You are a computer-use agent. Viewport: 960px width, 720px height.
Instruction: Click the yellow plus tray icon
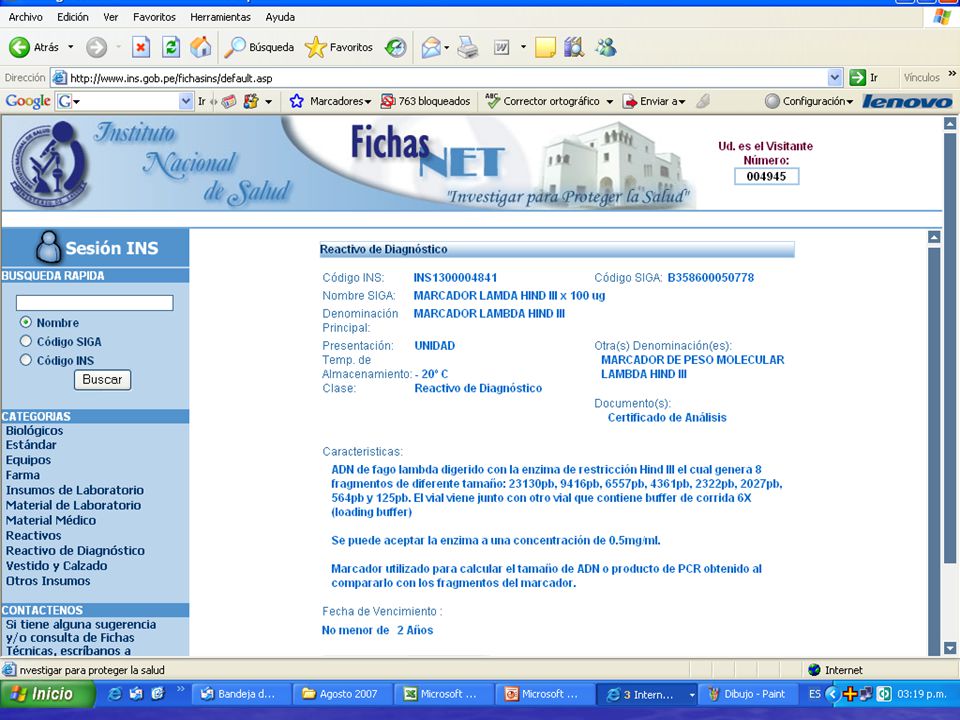click(850, 694)
